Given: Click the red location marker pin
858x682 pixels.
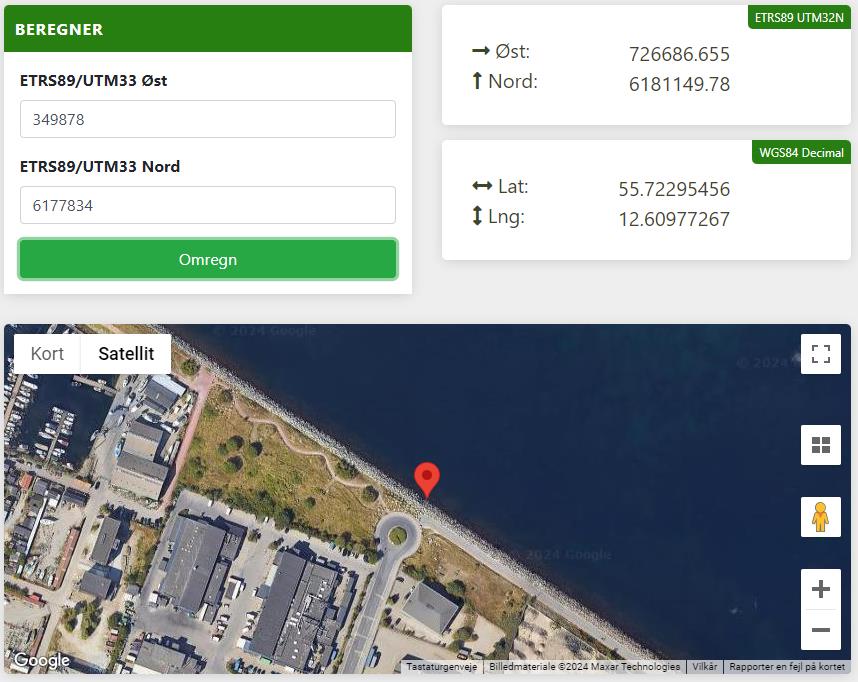Looking at the screenshot, I should point(427,480).
